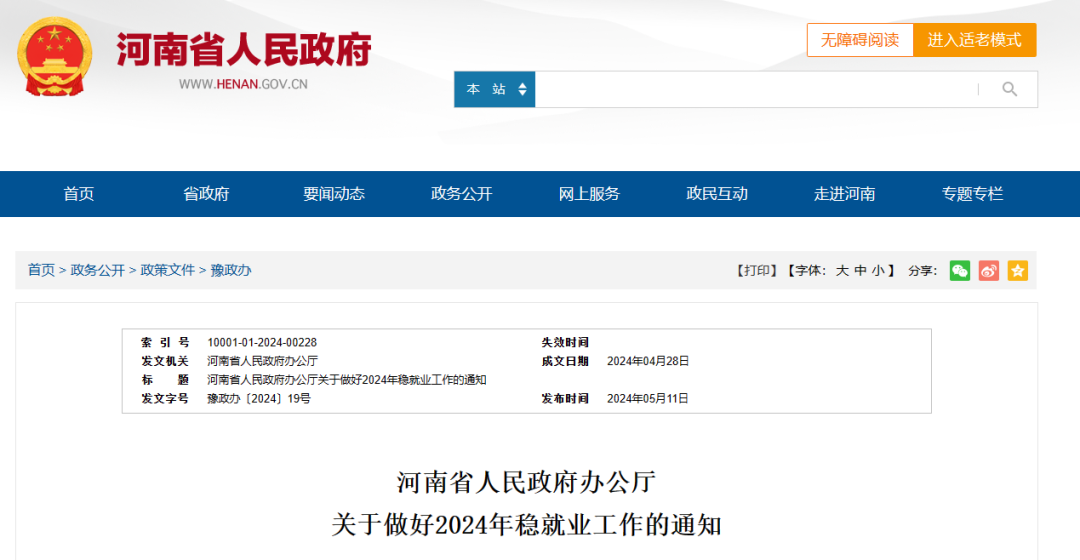1080x560 pixels.
Task: Click the yellow star favorite icon
Action: click(x=1017, y=271)
